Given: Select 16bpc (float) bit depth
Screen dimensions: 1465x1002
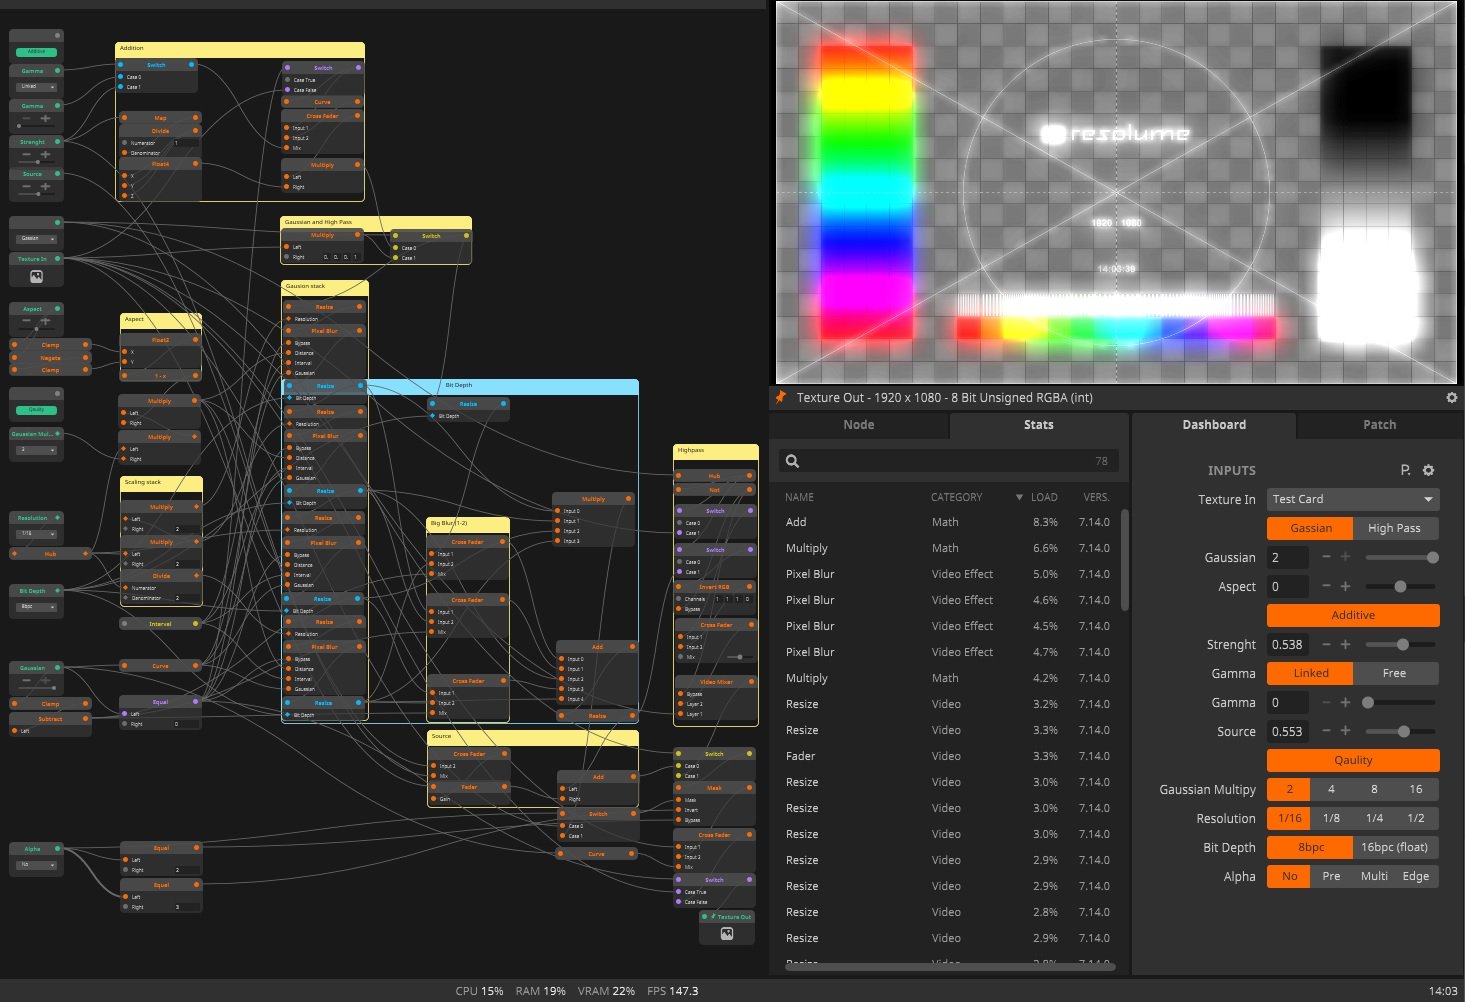Looking at the screenshot, I should click(x=1394, y=847).
